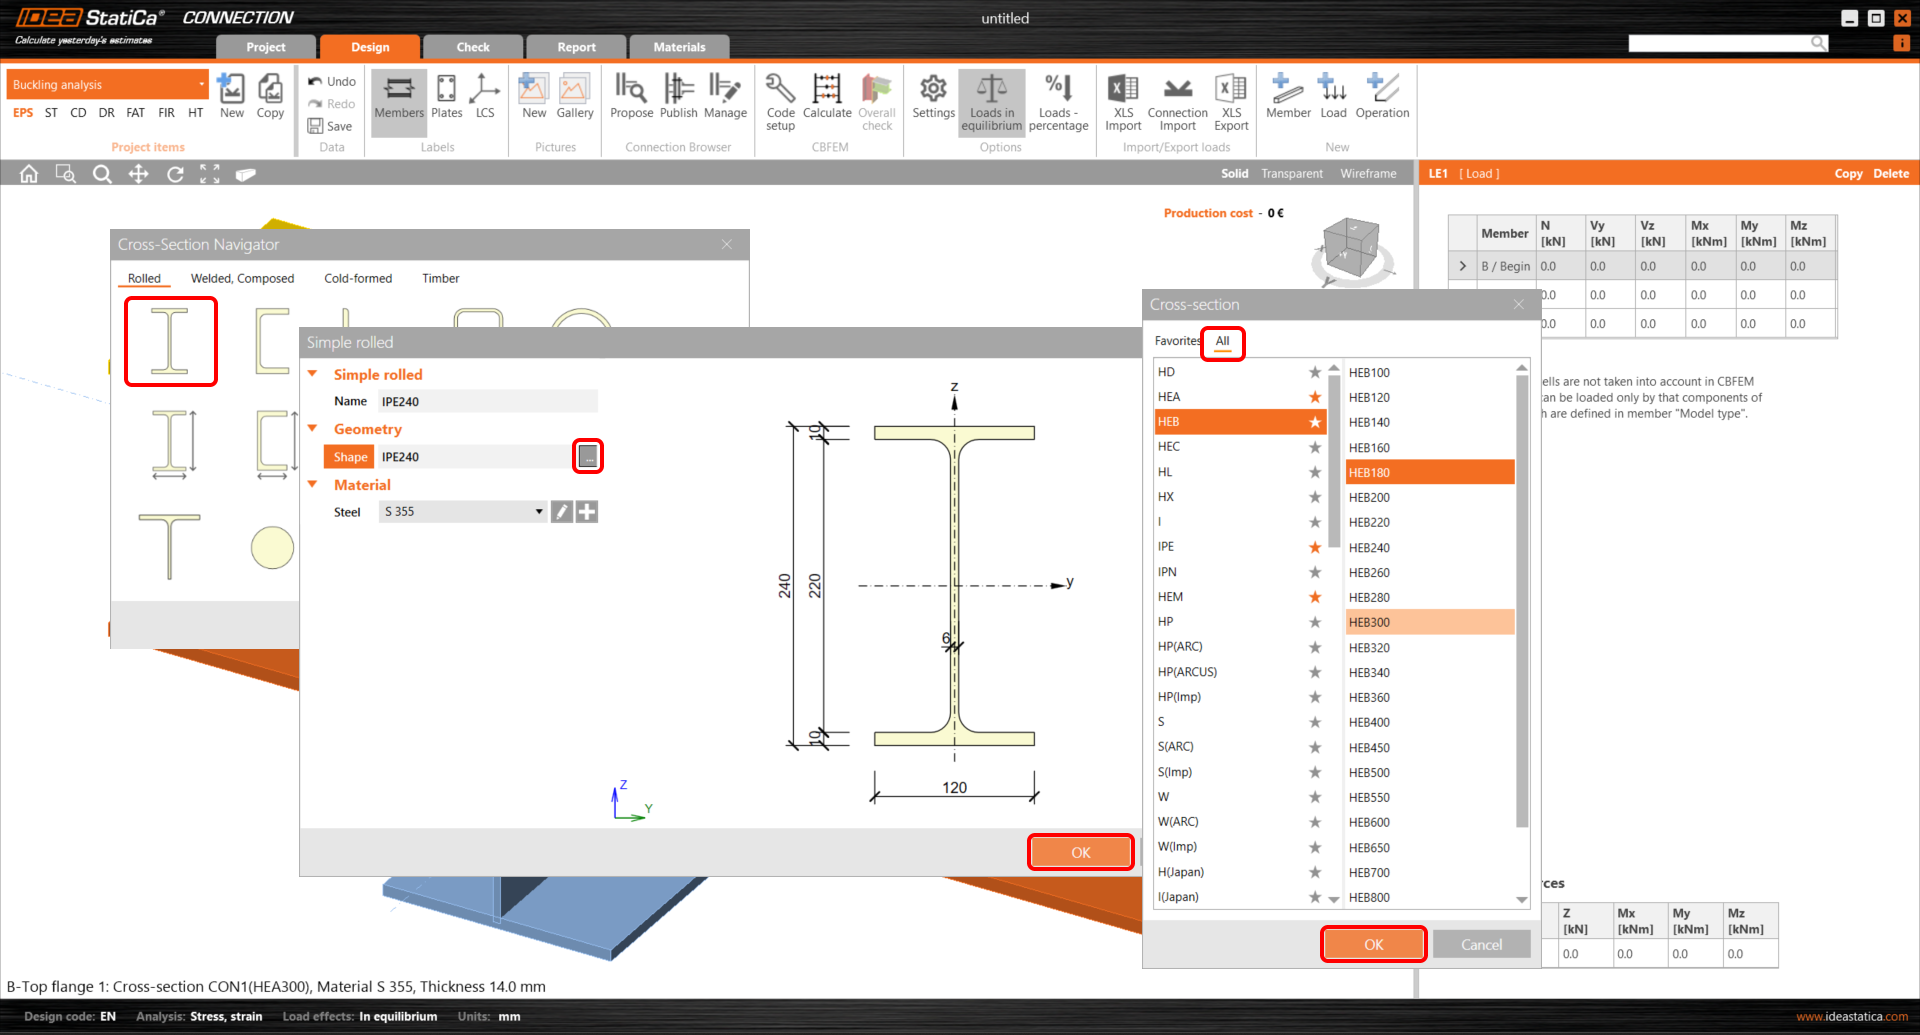Copy load case LE1
Image resolution: width=1920 pixels, height=1035 pixels.
(x=1848, y=174)
